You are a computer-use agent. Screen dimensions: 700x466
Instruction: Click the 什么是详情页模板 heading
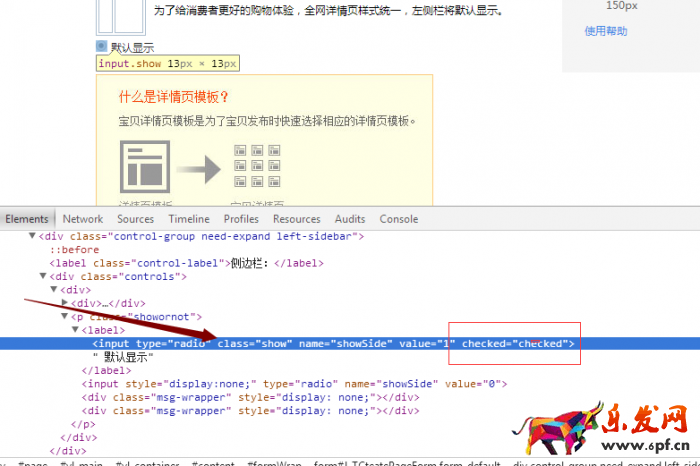(x=173, y=97)
